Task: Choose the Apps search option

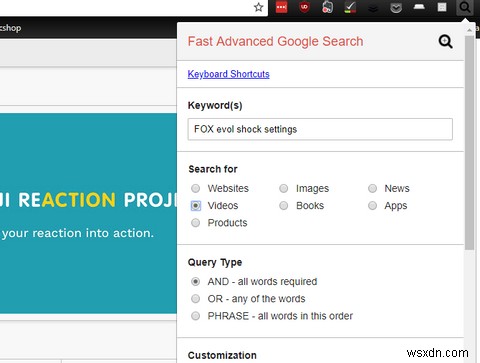Action: 372,206
